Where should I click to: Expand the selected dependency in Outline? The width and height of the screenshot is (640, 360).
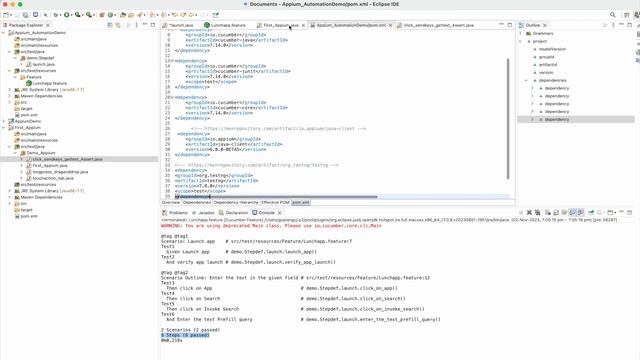coord(532,119)
